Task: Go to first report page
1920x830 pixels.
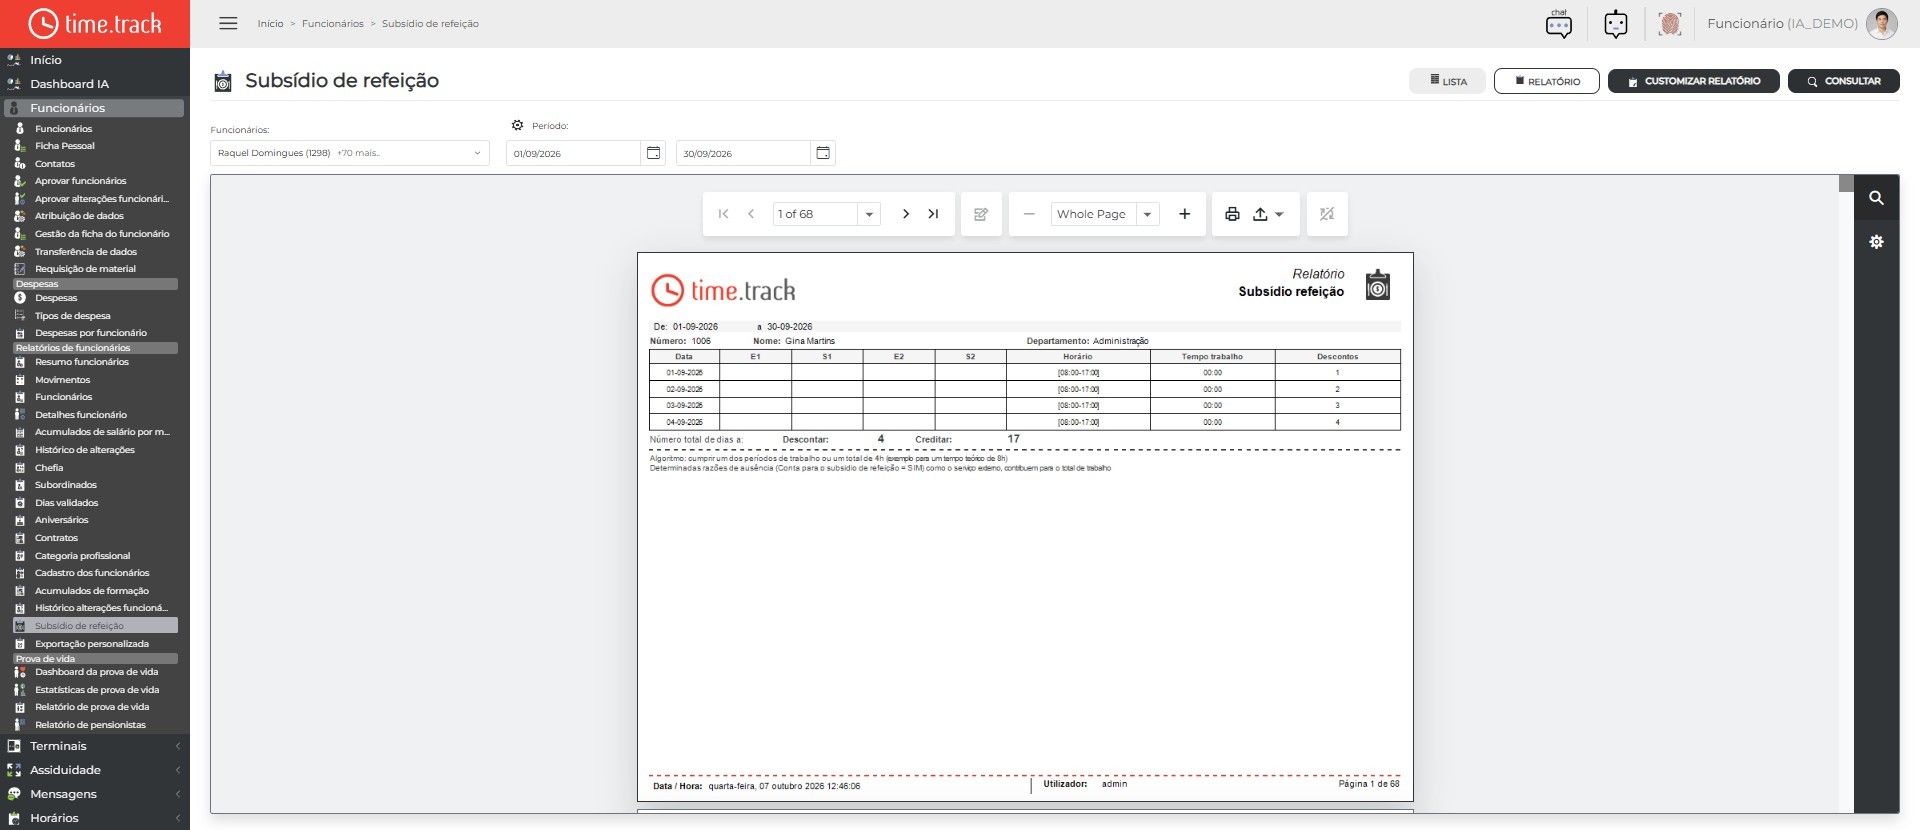Action: pos(723,214)
